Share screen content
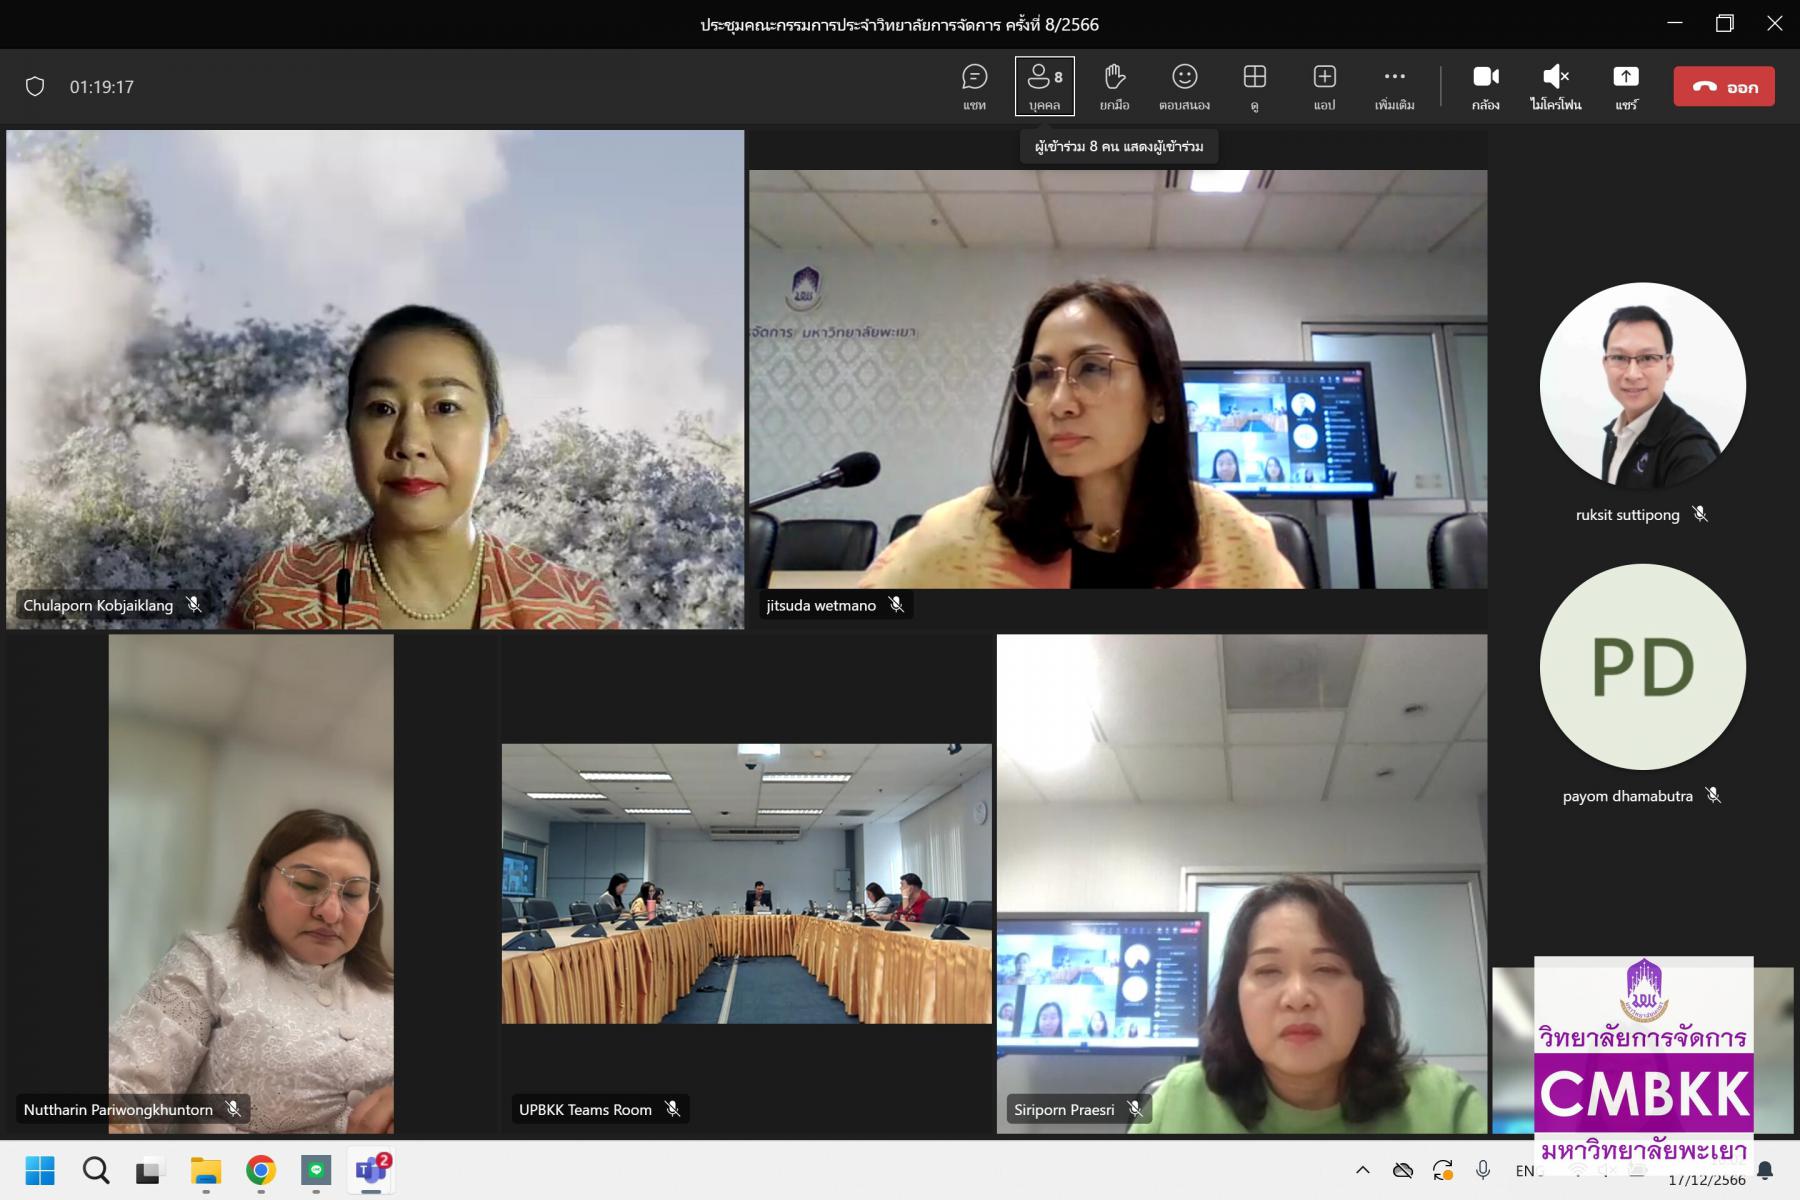This screenshot has width=1800, height=1200. (x=1626, y=87)
